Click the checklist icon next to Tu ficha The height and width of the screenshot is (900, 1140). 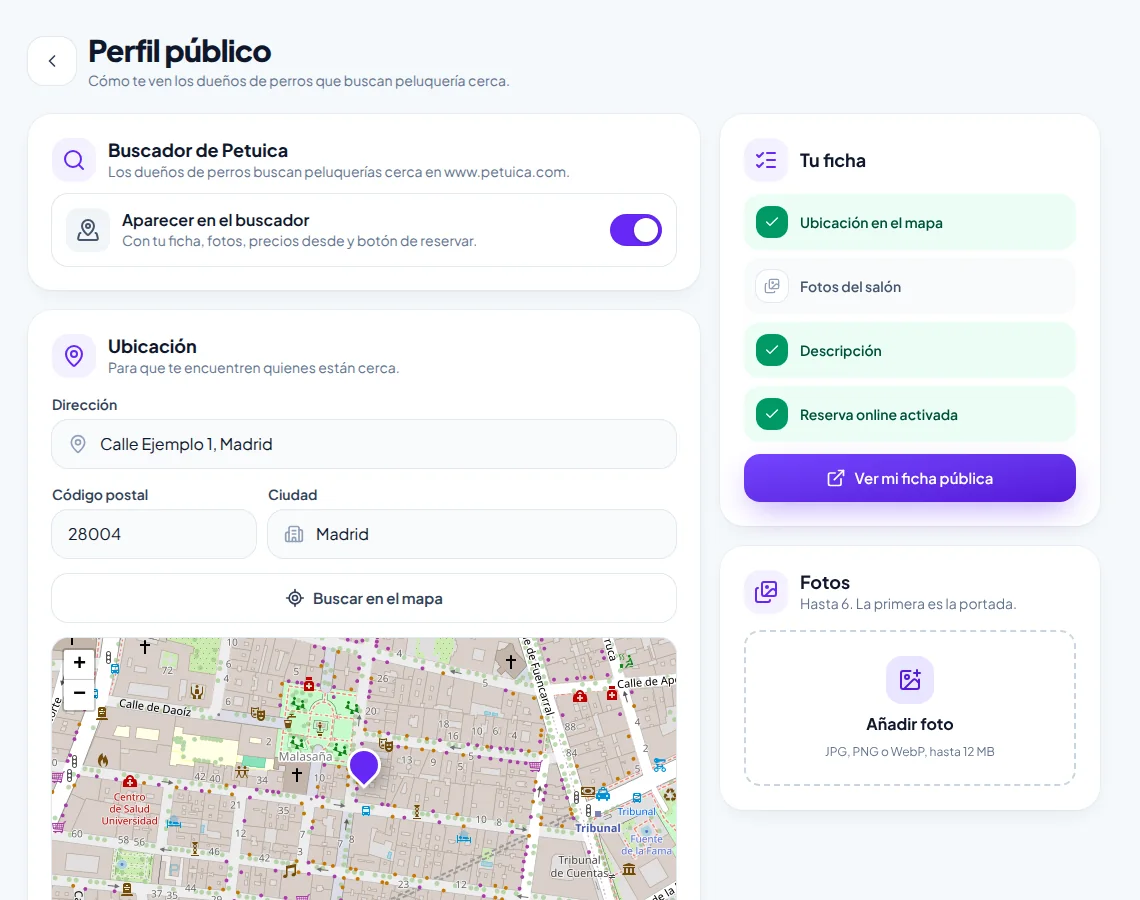[x=766, y=160]
